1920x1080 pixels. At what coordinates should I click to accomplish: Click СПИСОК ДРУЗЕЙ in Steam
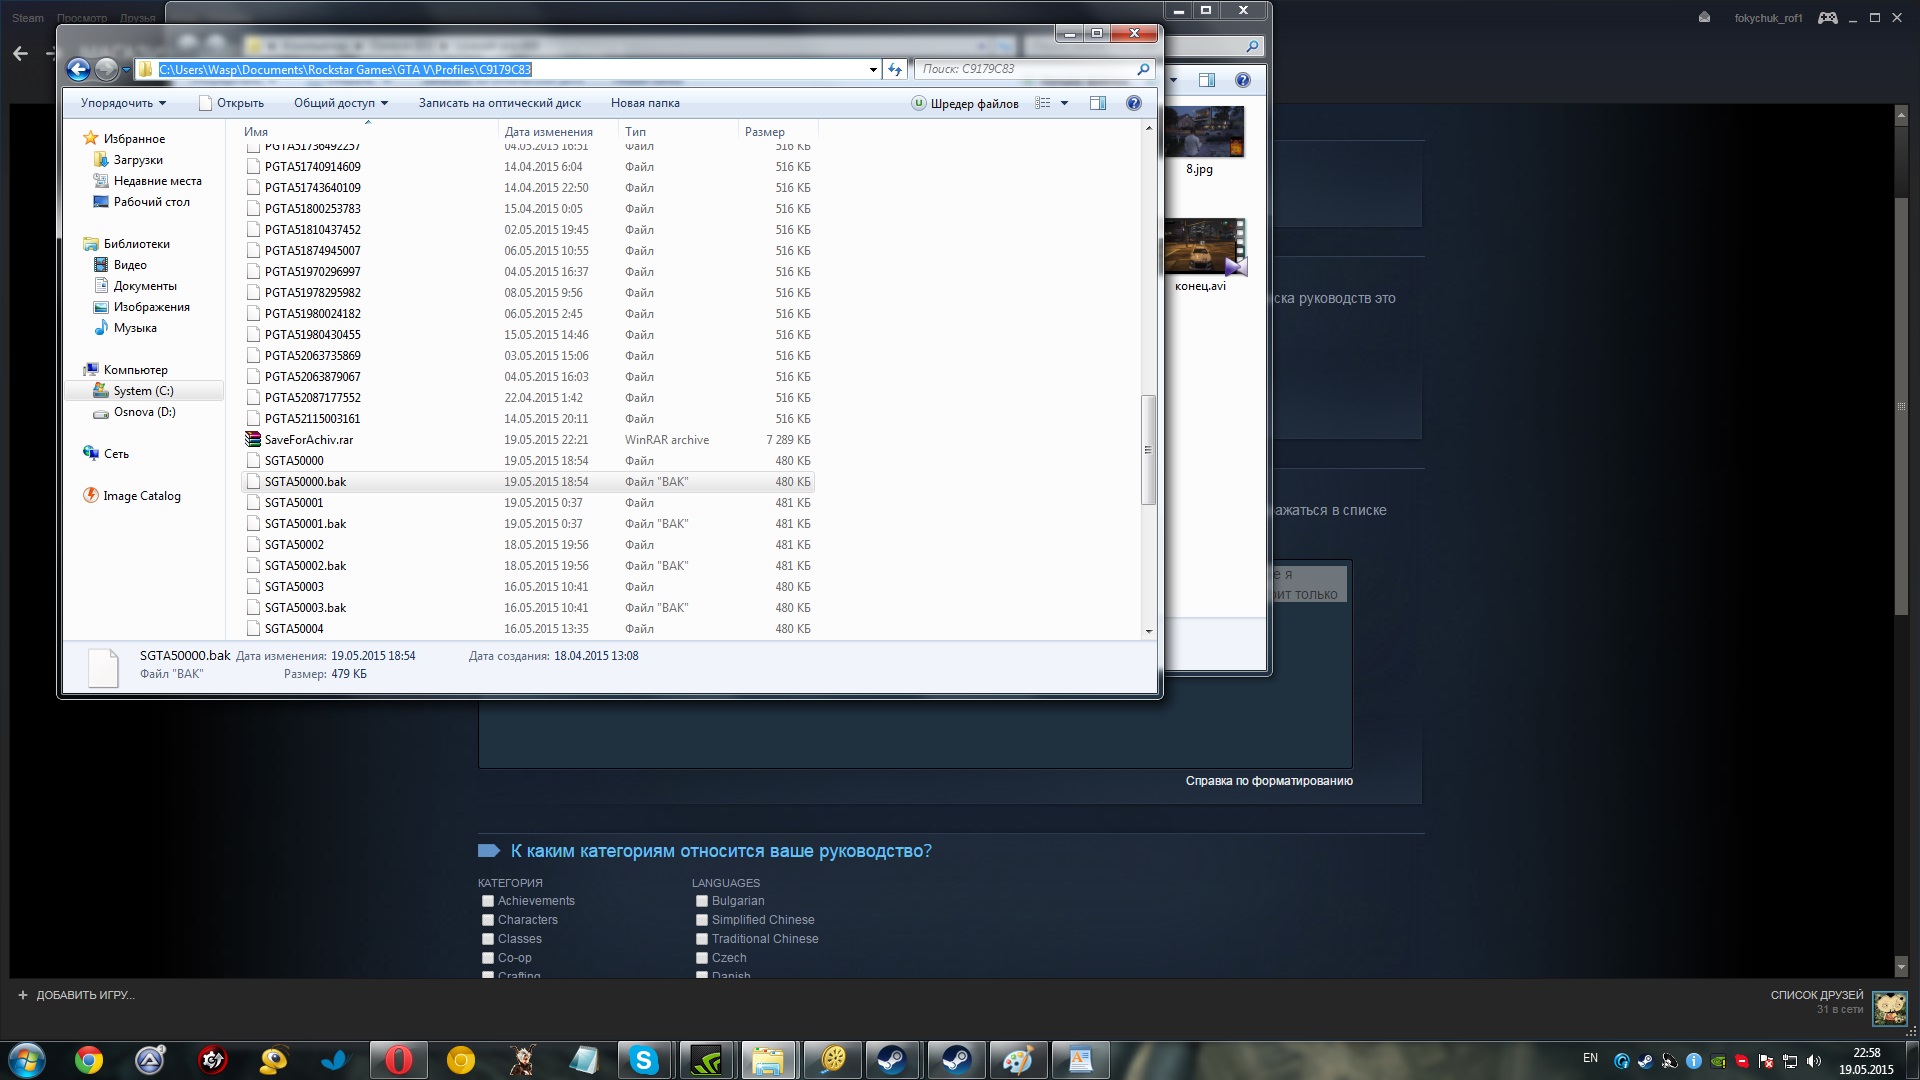pos(1817,995)
